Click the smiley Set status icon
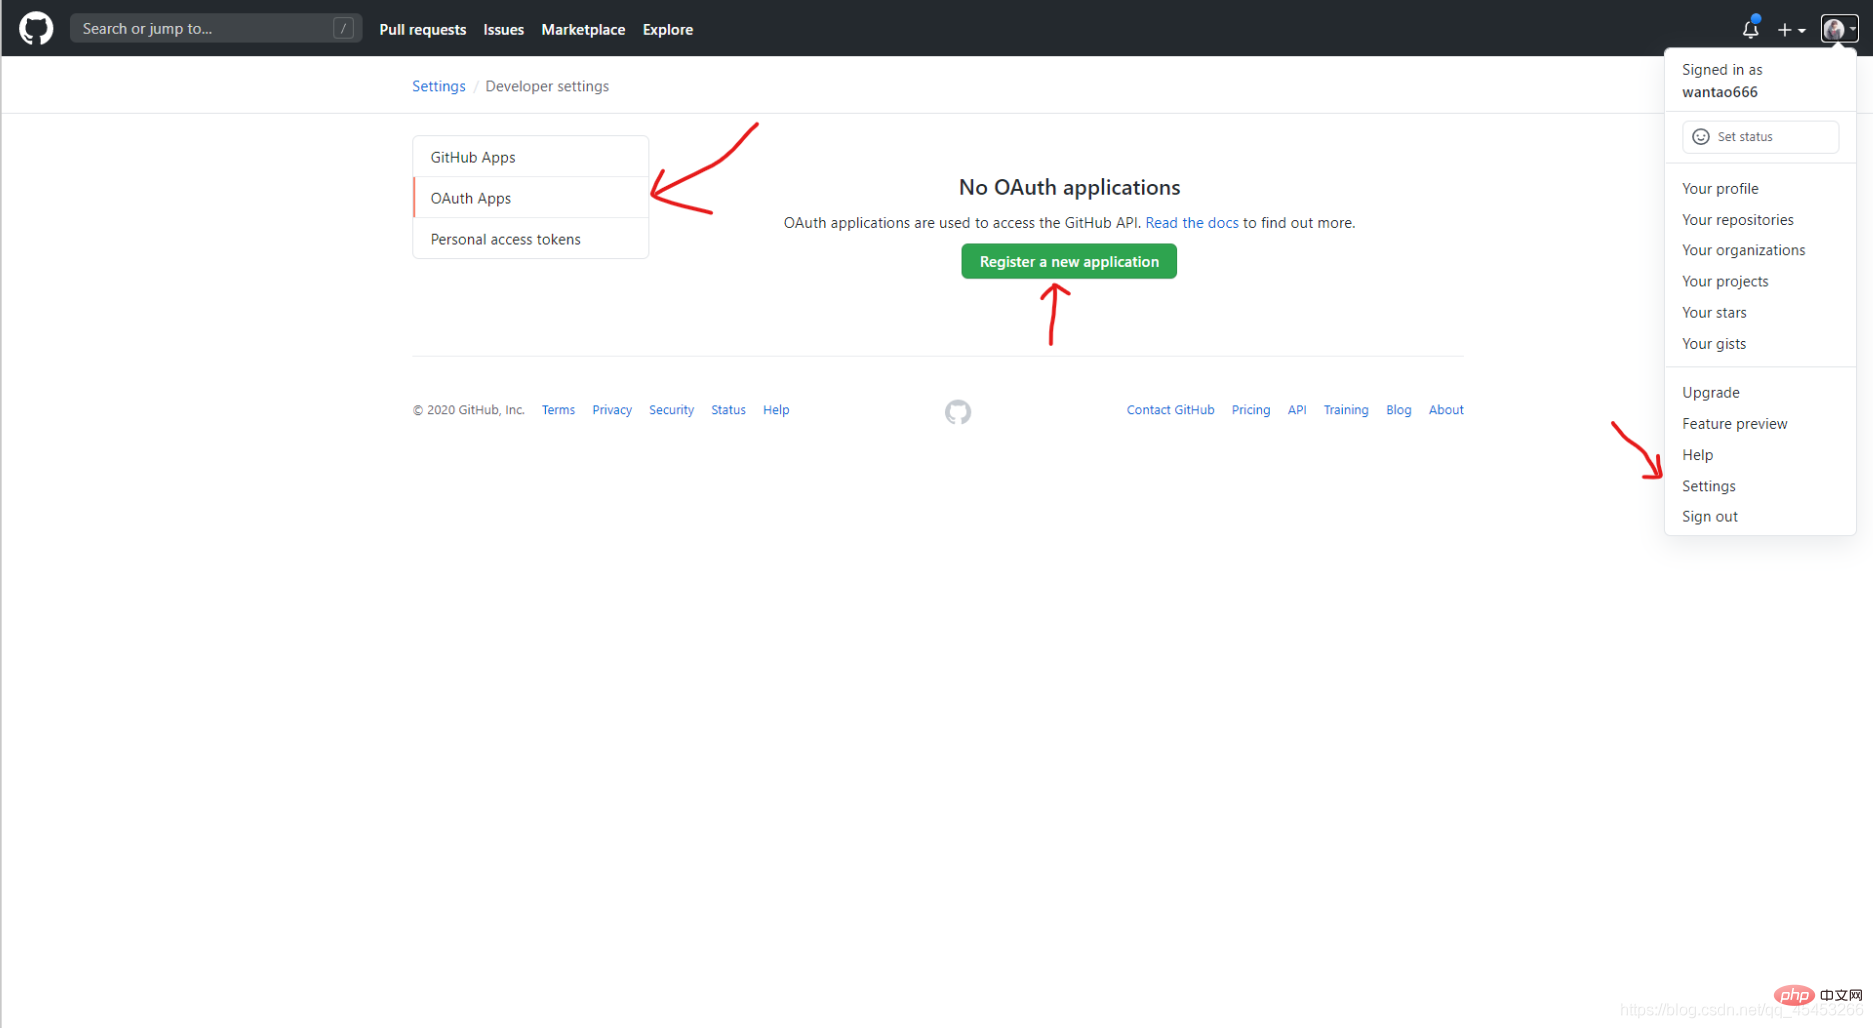 [x=1701, y=137]
